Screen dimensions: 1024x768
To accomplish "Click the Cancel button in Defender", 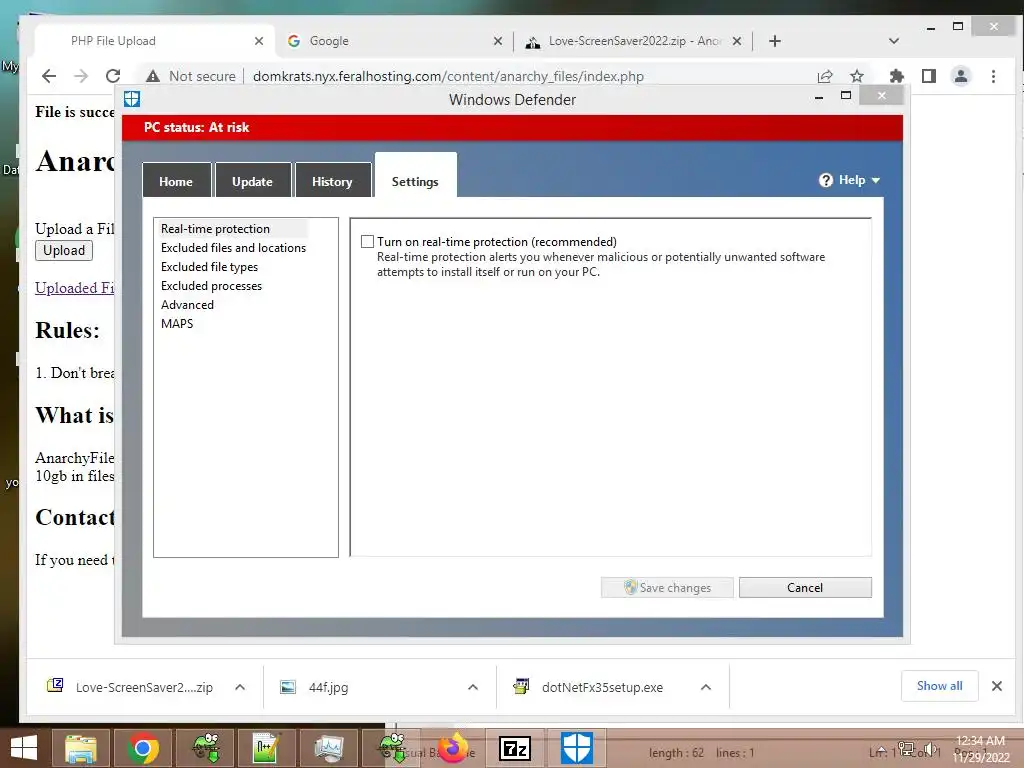I will [x=805, y=587].
